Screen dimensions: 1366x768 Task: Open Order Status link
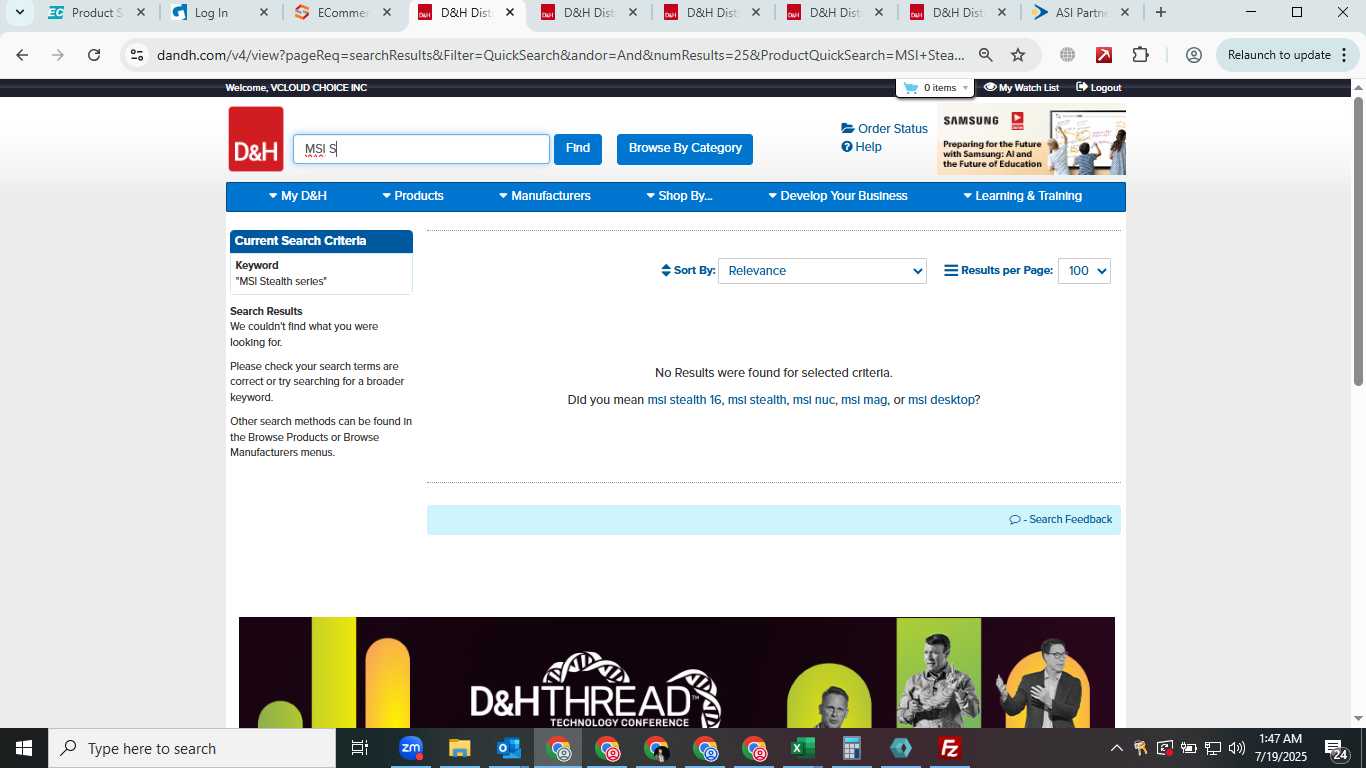pos(885,129)
